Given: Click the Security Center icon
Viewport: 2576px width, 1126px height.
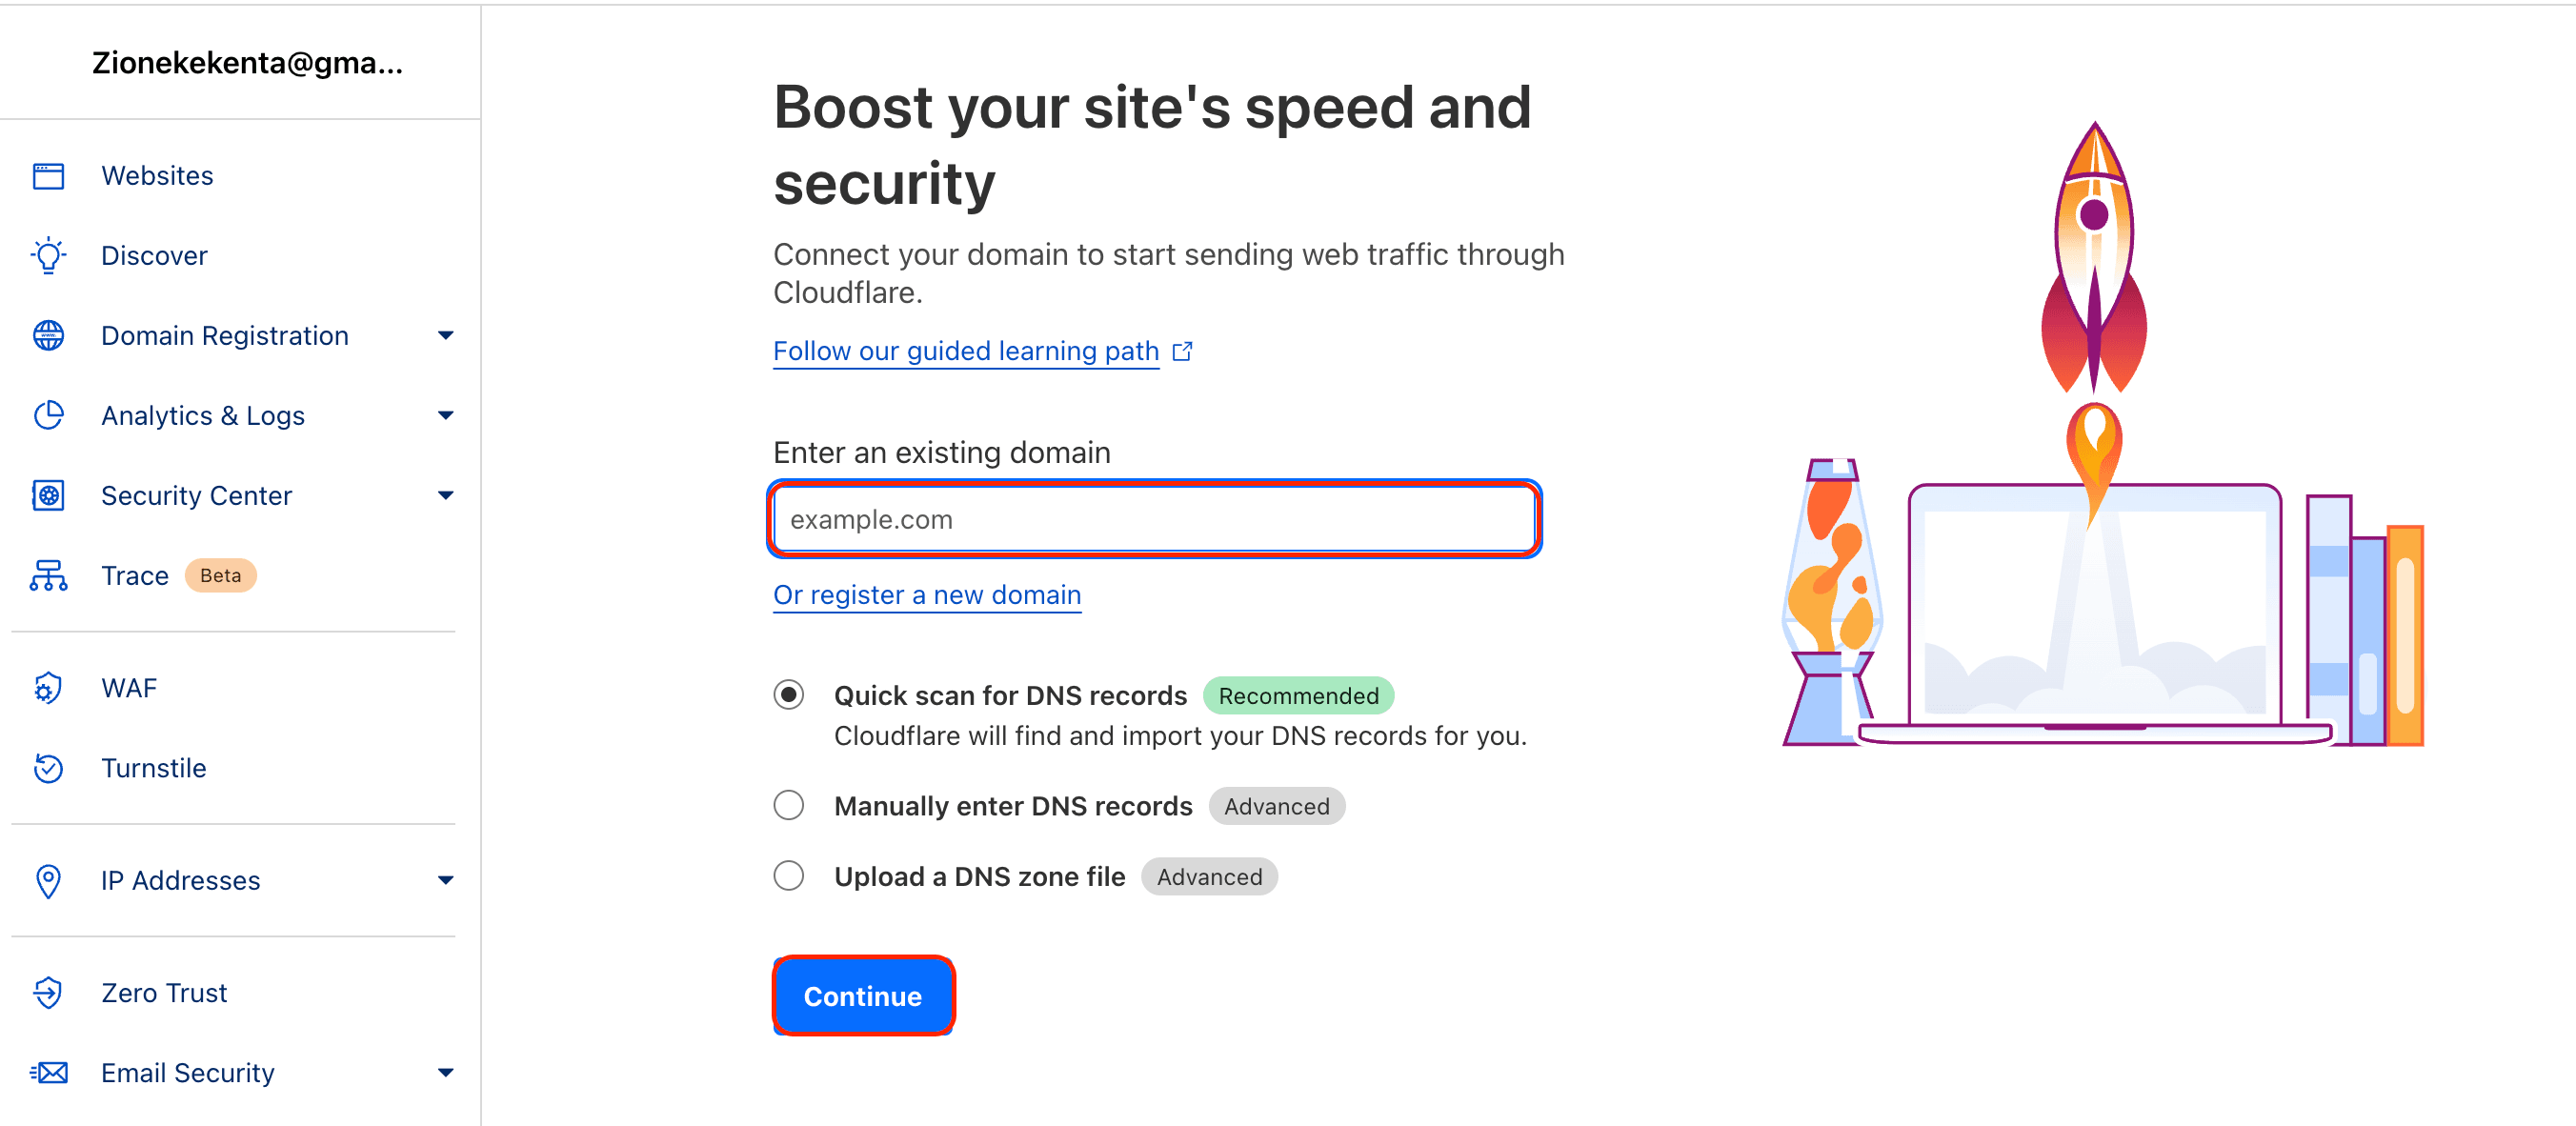Looking at the screenshot, I should (48, 496).
